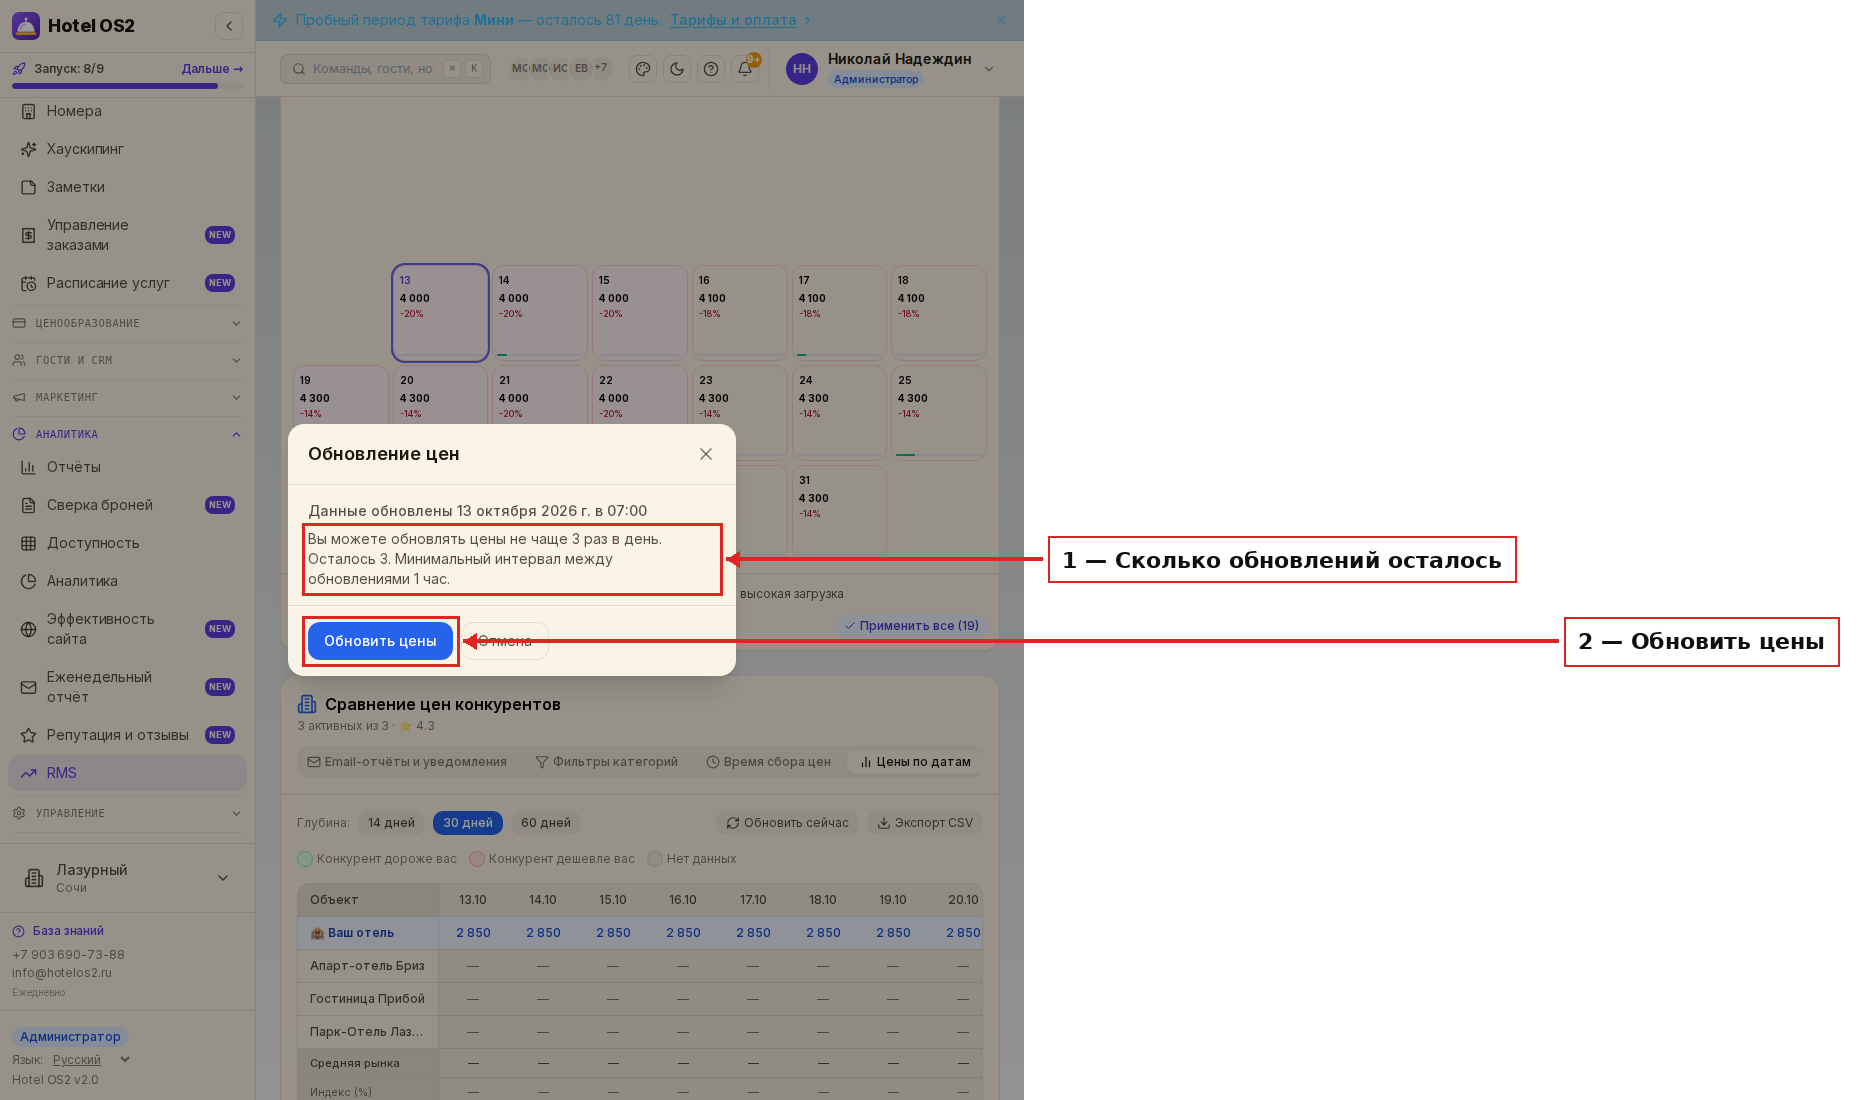Open the Лазурный hotel selector dropdown

coord(127,878)
